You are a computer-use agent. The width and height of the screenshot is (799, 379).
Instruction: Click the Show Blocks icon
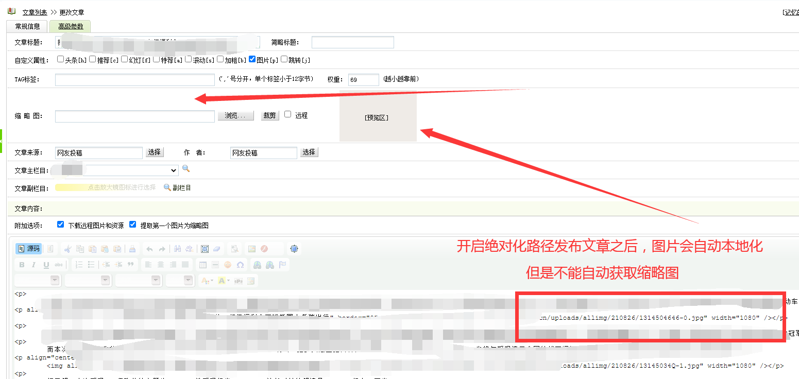pyautogui.click(x=234, y=249)
